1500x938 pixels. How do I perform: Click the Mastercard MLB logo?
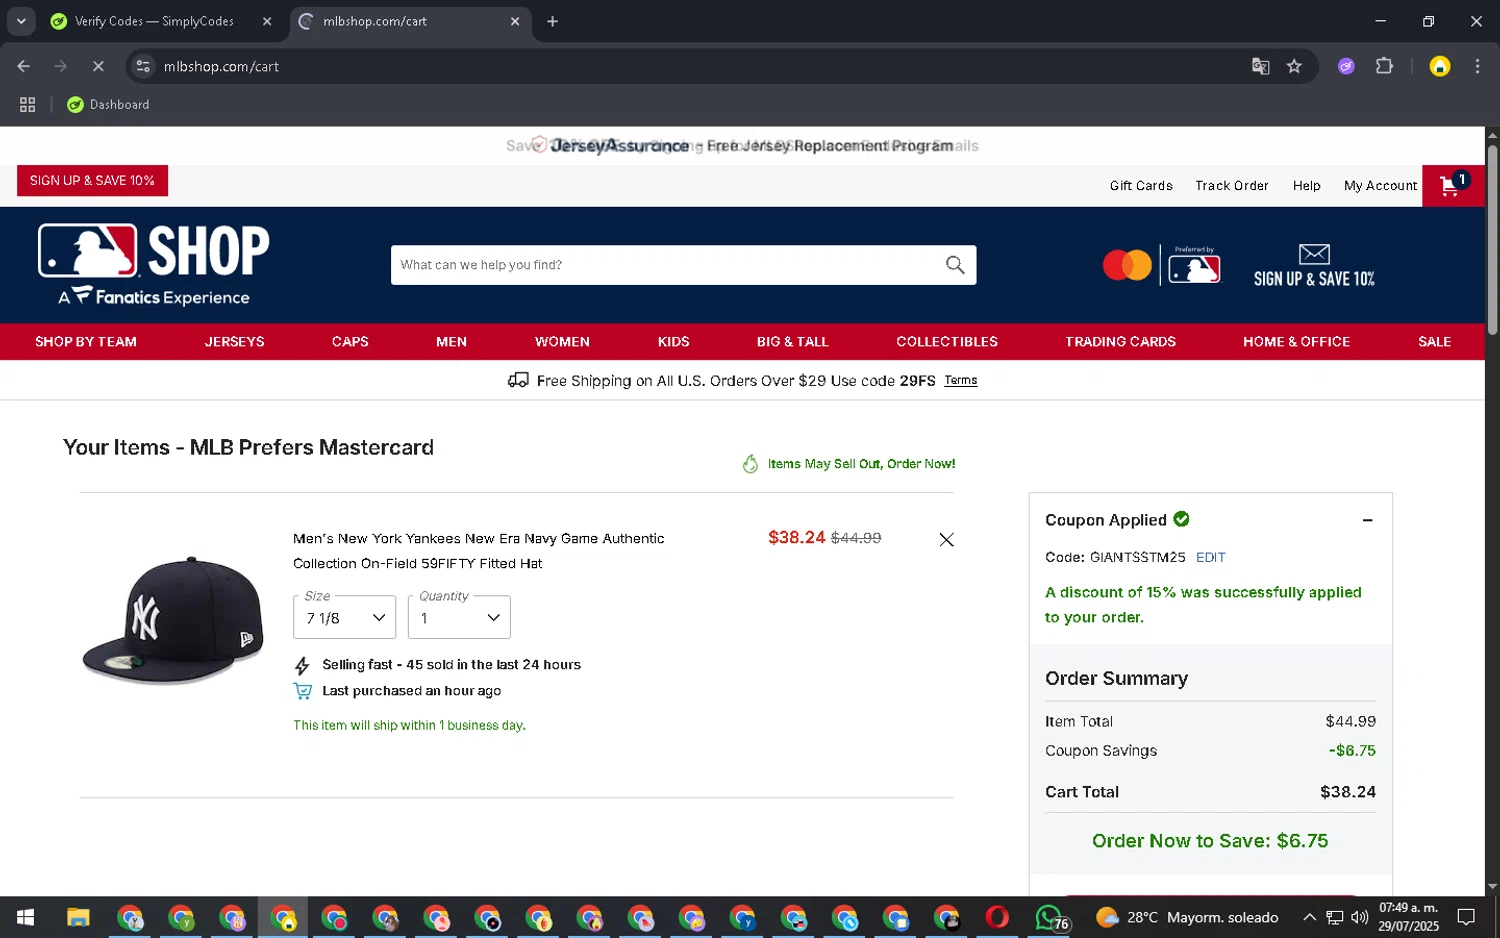coord(1161,265)
